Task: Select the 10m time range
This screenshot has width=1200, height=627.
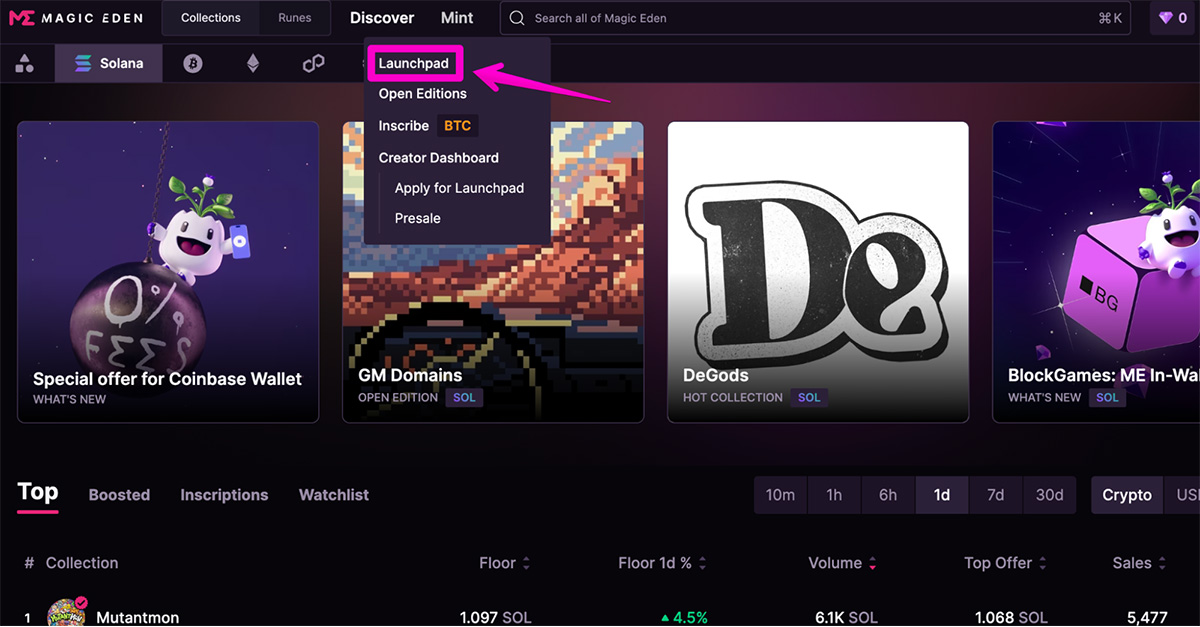Action: (x=781, y=495)
